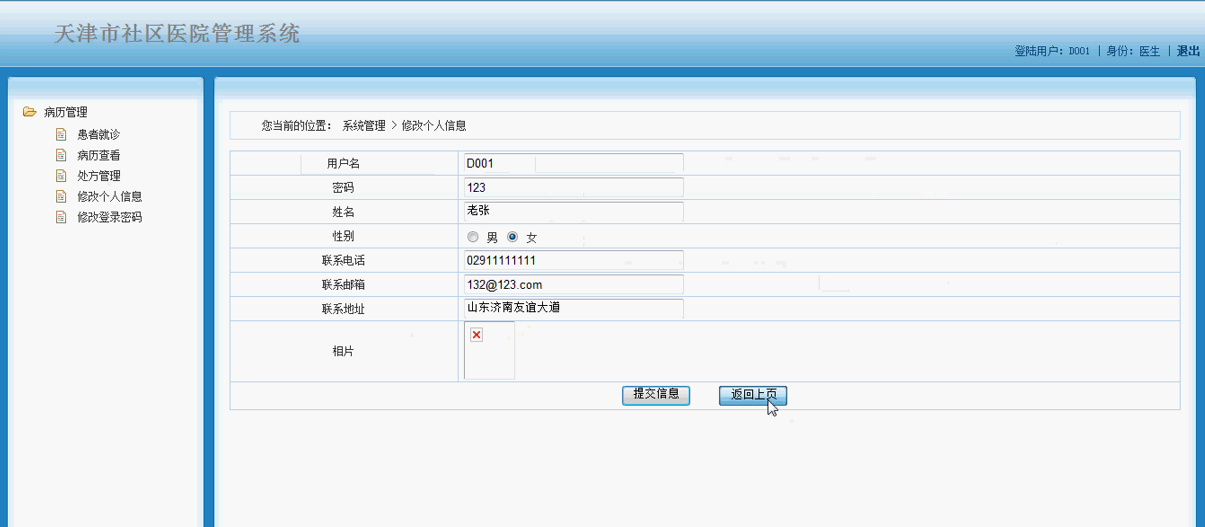This screenshot has height=527, width=1205.
Task: Click the 返回上页 button
Action: tap(753, 395)
